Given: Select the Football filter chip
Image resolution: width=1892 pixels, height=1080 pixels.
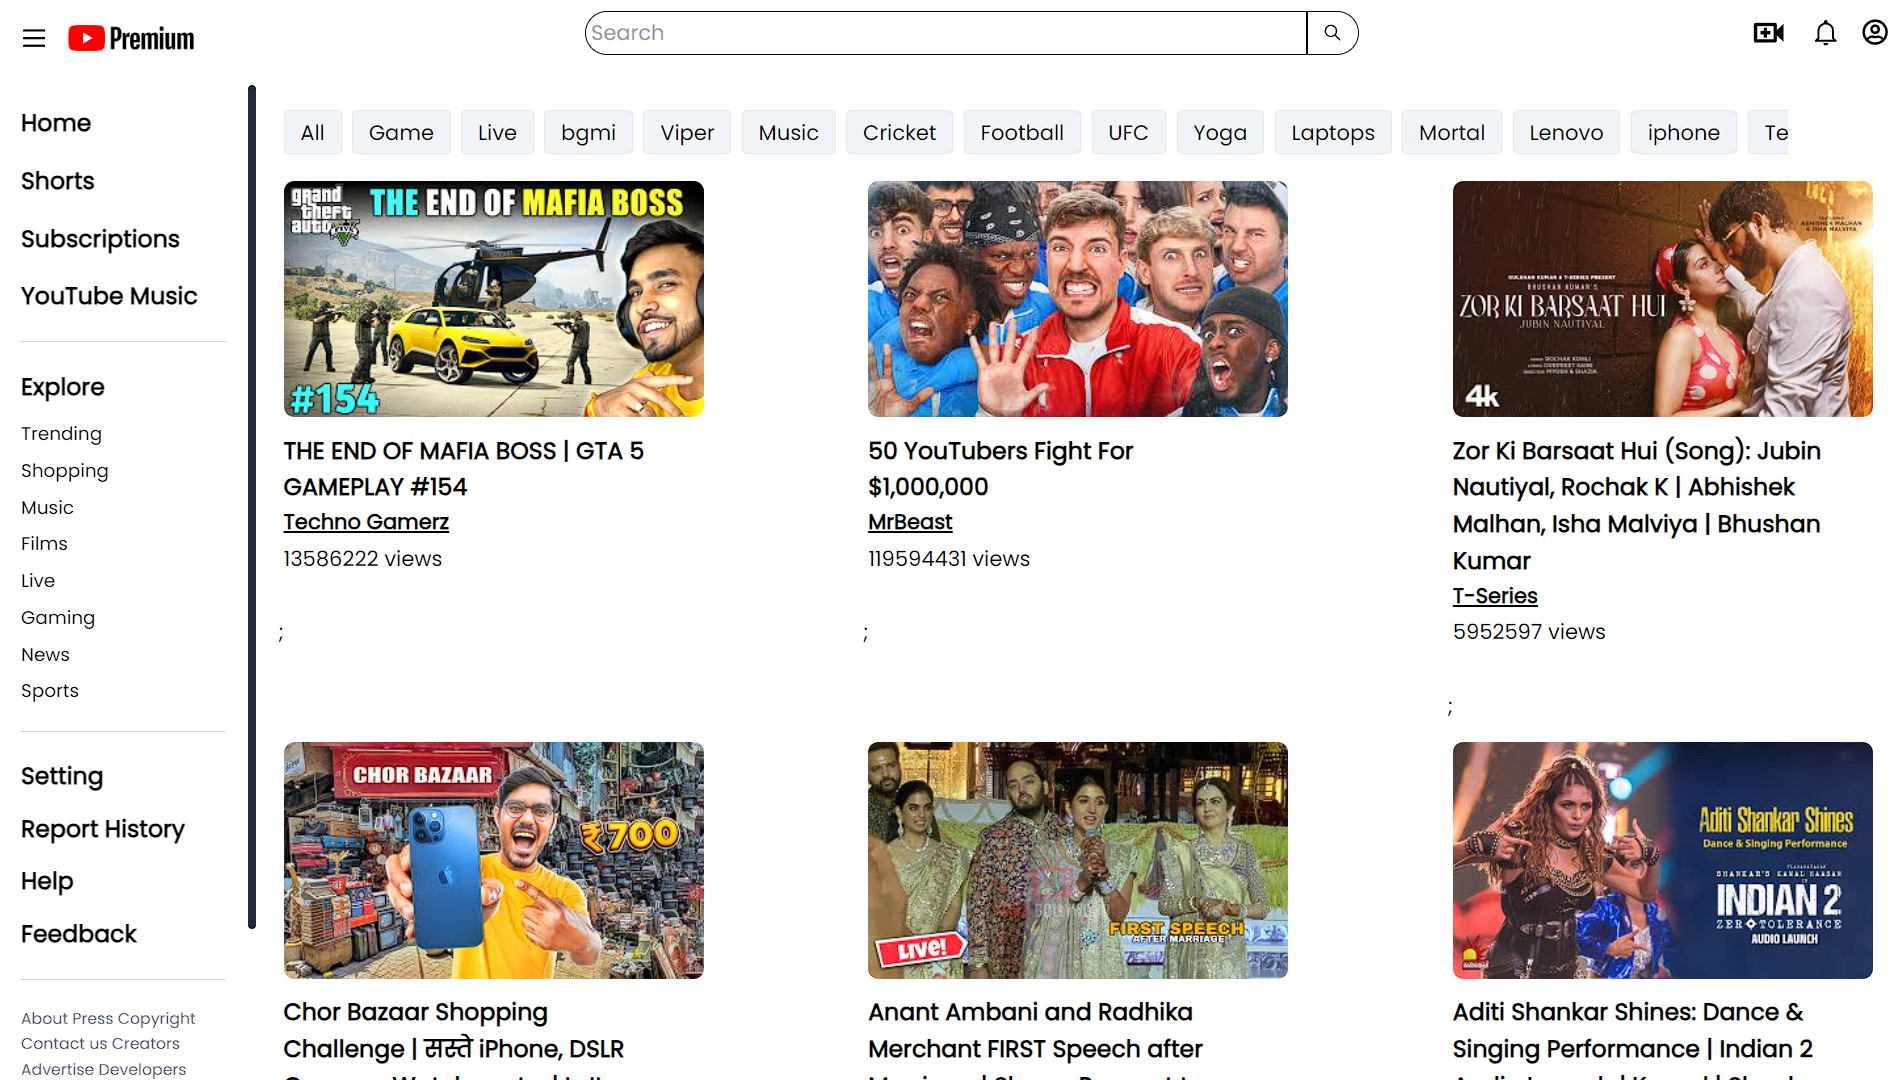Looking at the screenshot, I should point(1022,132).
